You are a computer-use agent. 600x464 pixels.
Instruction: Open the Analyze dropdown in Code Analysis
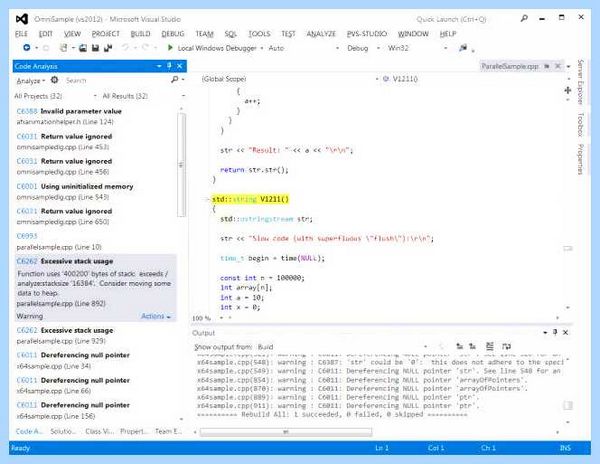click(x=31, y=81)
